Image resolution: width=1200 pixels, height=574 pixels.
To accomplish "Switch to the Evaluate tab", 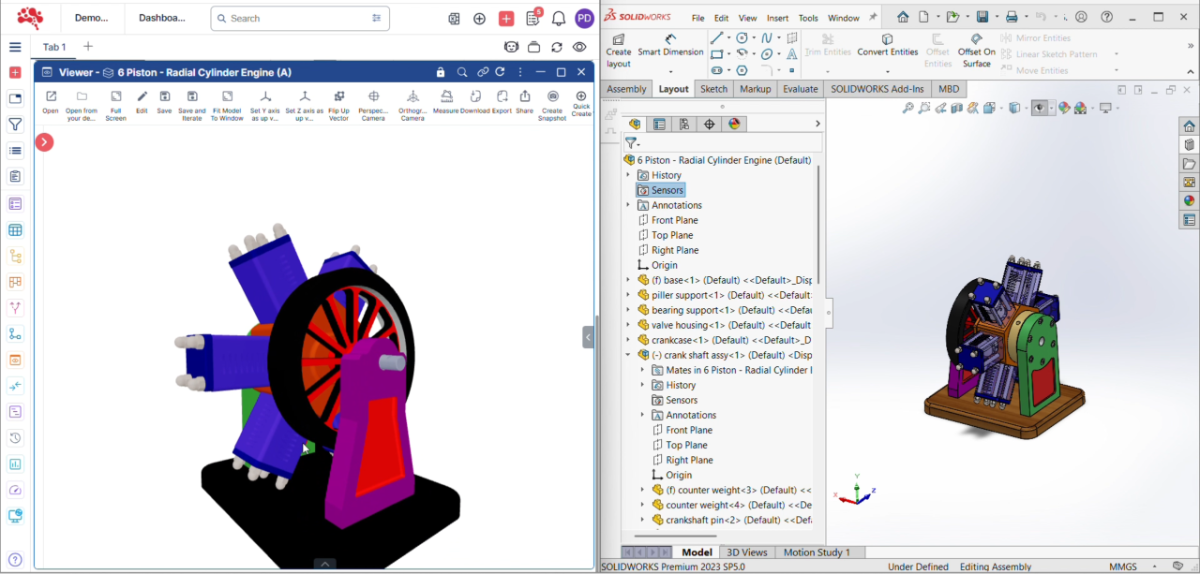I will 800,89.
